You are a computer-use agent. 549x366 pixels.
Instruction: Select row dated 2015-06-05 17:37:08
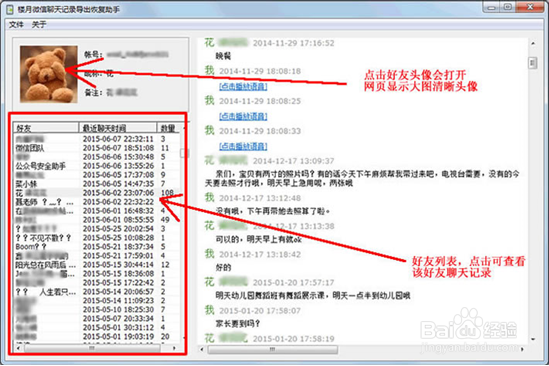[x=97, y=175]
